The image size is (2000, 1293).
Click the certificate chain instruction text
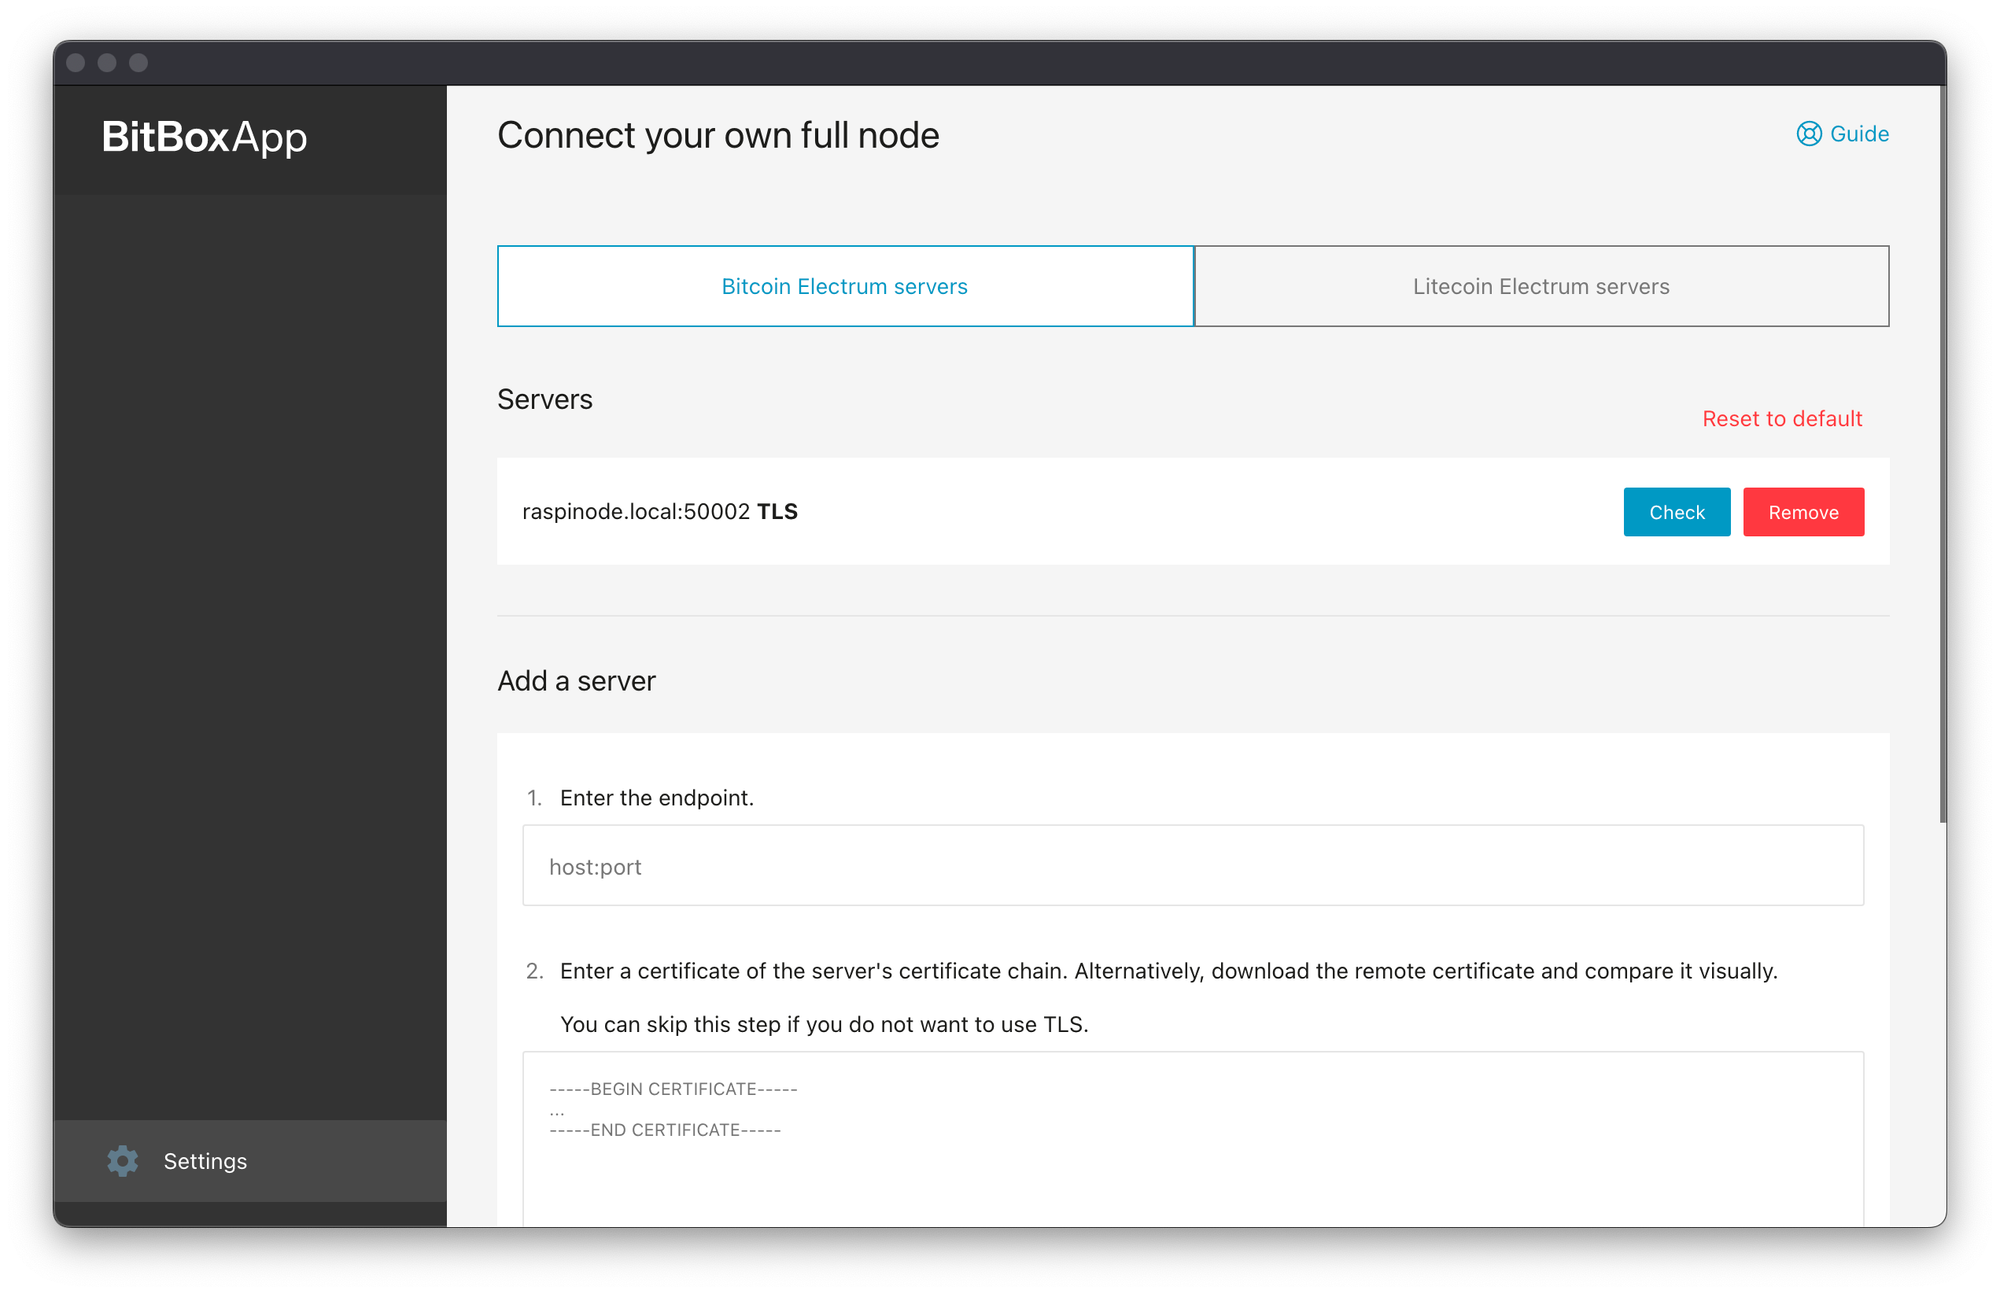1169,971
